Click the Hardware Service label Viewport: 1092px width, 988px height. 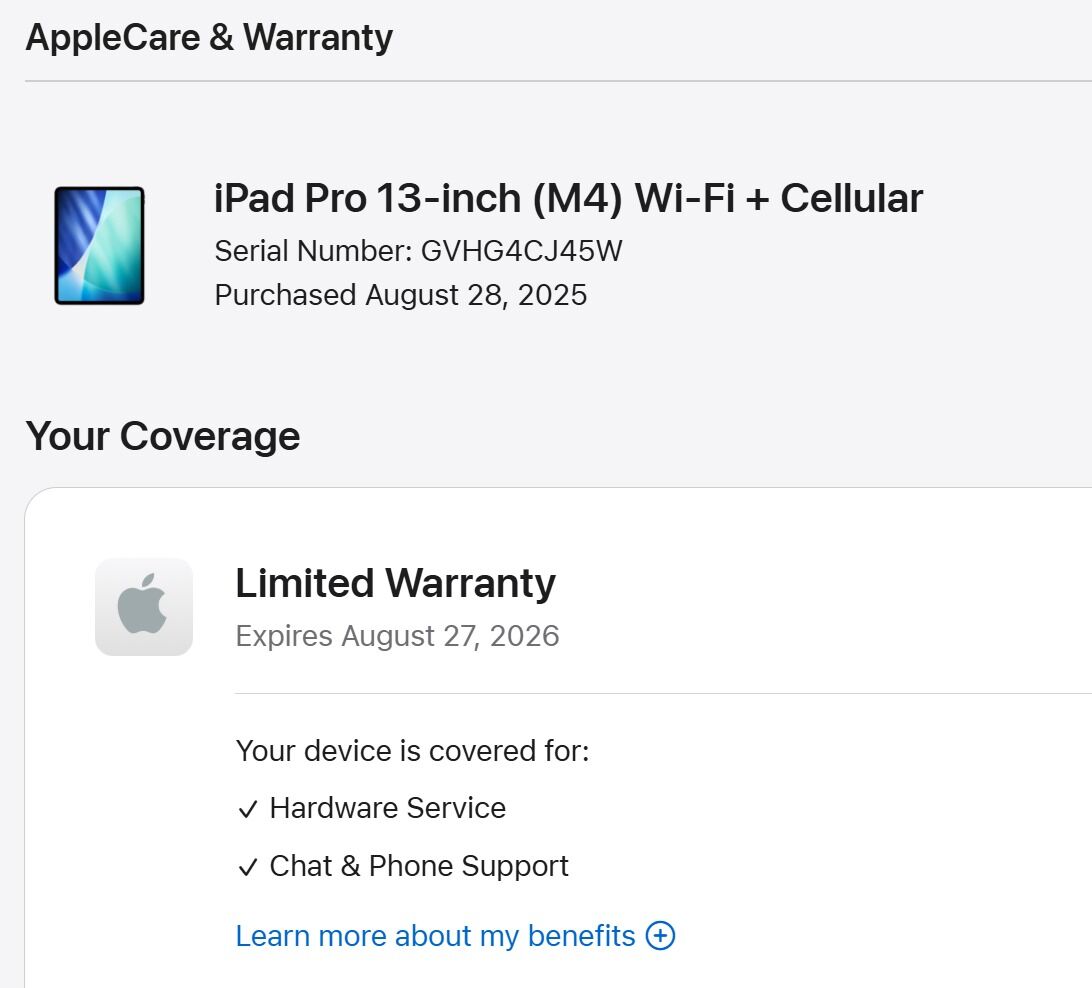tap(387, 808)
